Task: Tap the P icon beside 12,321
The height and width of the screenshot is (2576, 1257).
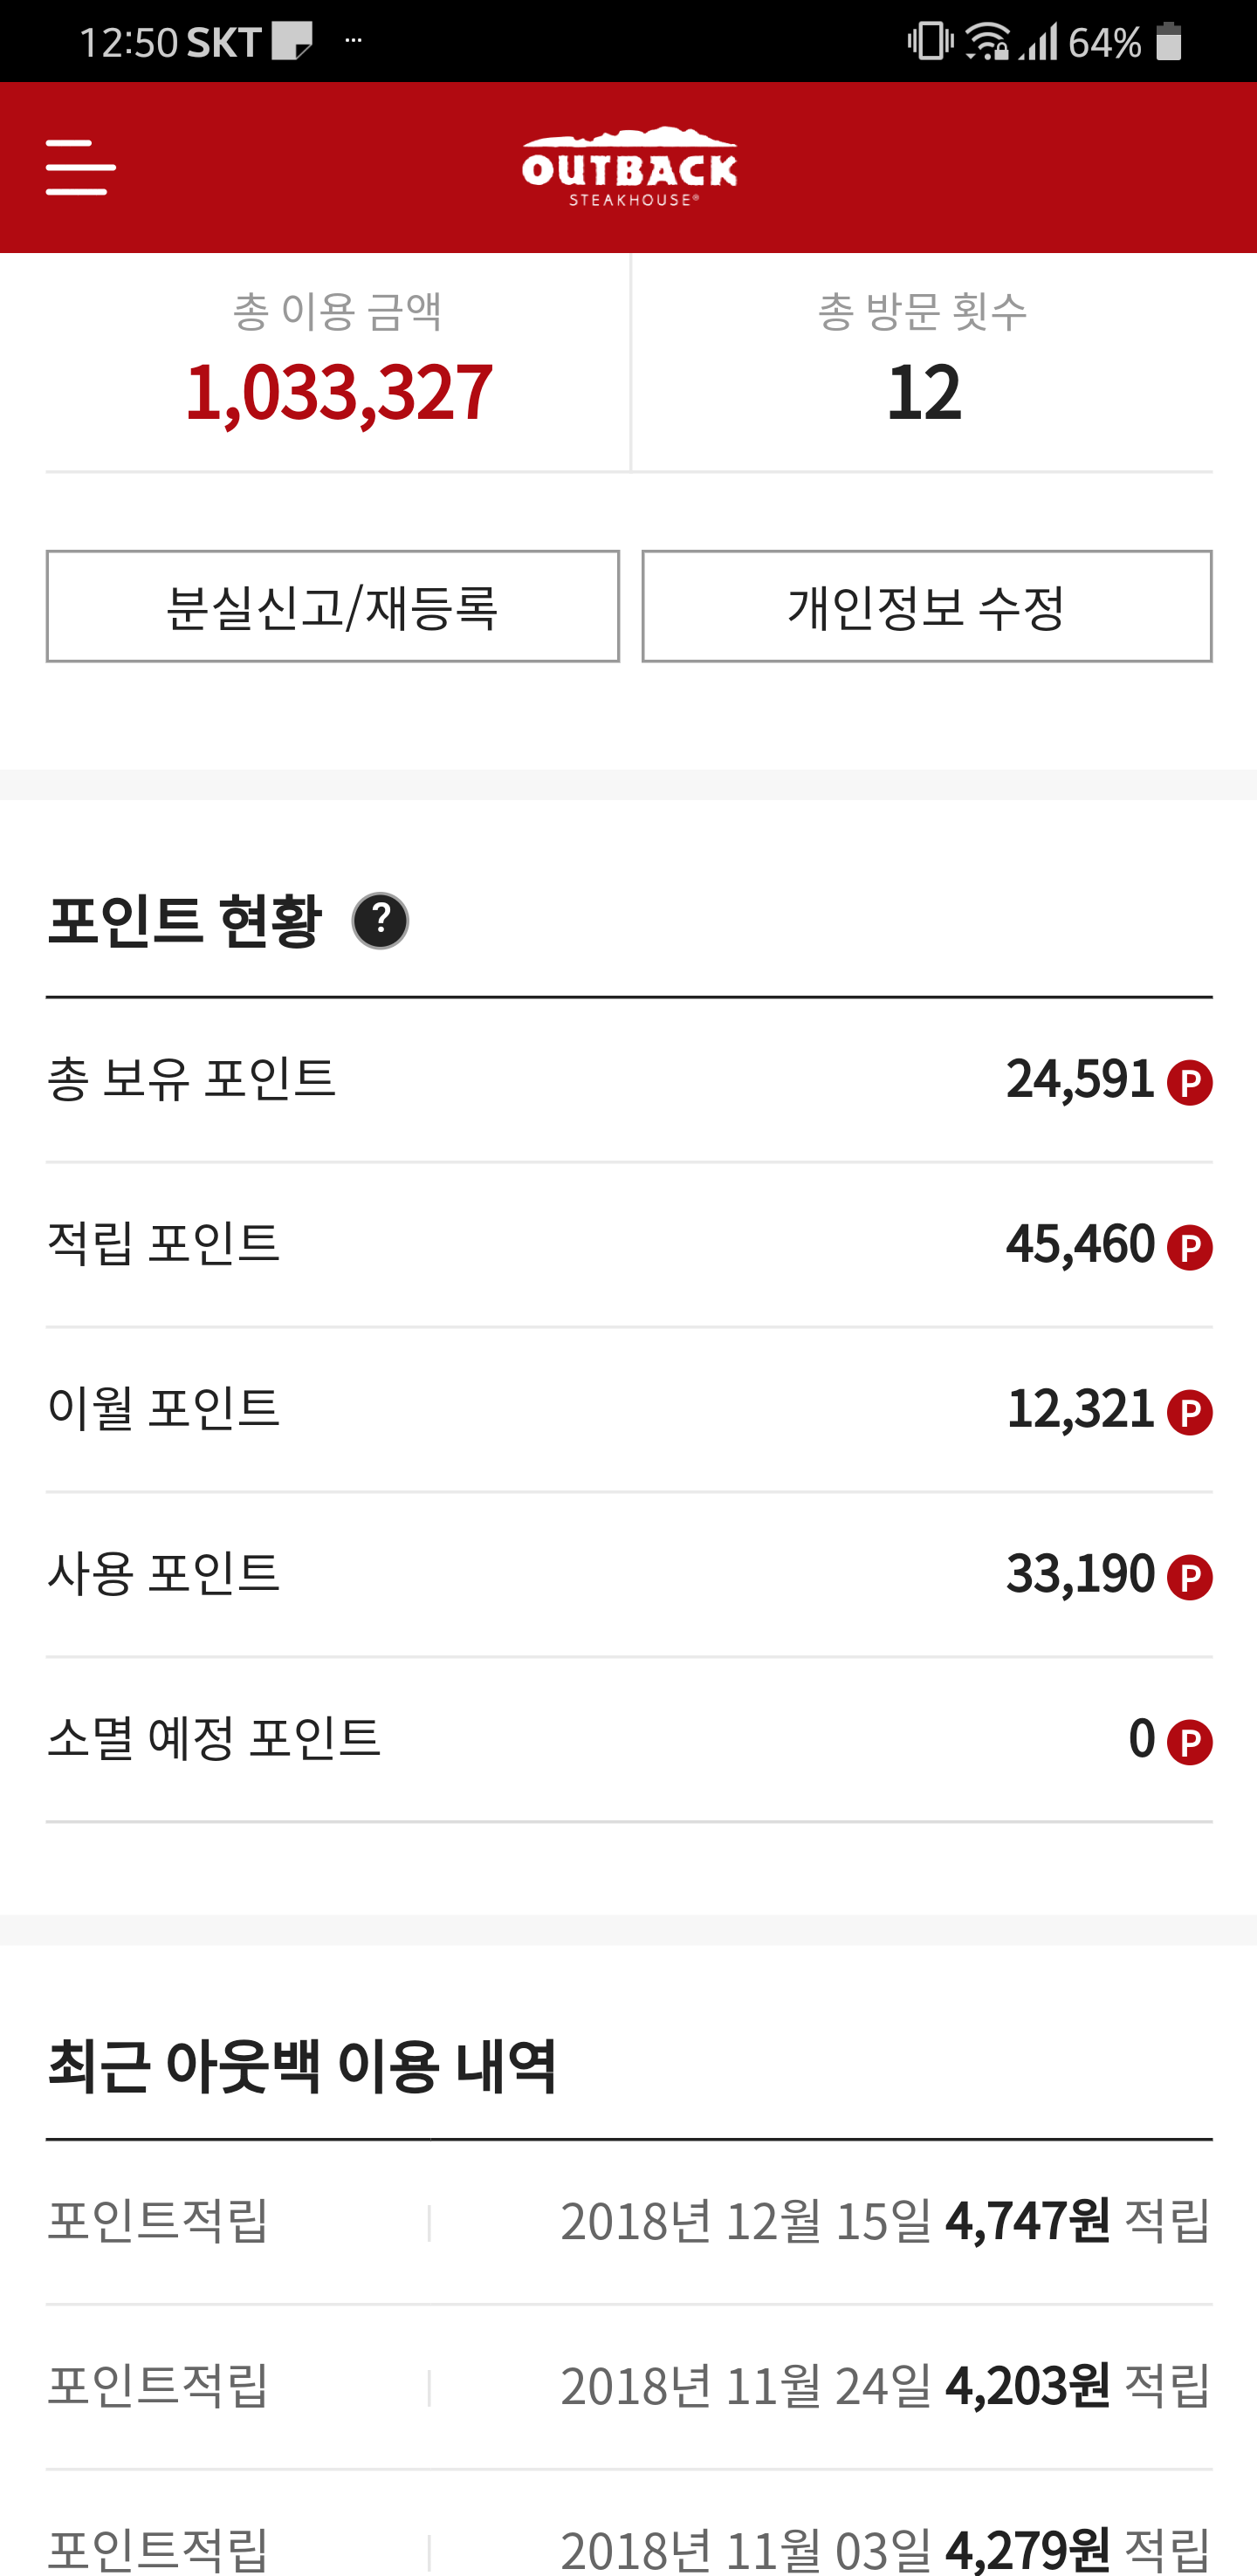Action: point(1189,1412)
